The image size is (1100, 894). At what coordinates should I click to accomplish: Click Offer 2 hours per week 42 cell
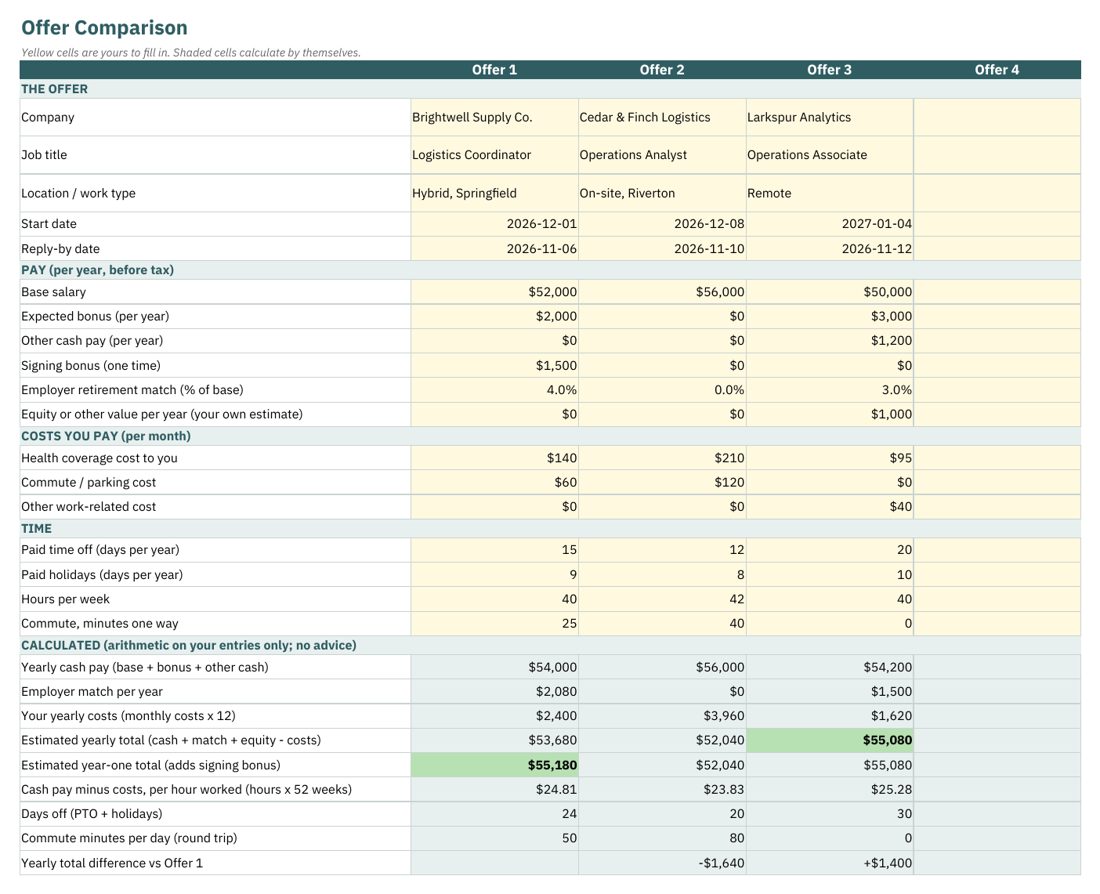point(662,599)
